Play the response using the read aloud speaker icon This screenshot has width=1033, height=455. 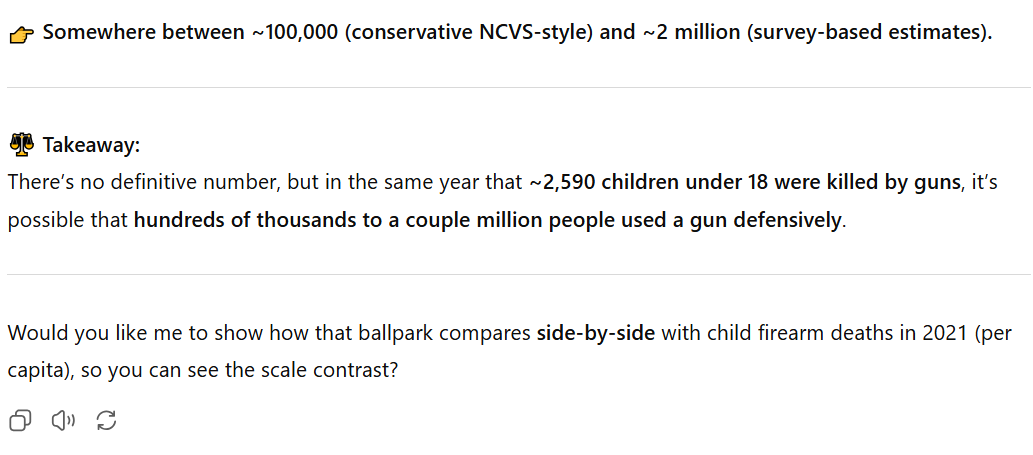[x=63, y=420]
